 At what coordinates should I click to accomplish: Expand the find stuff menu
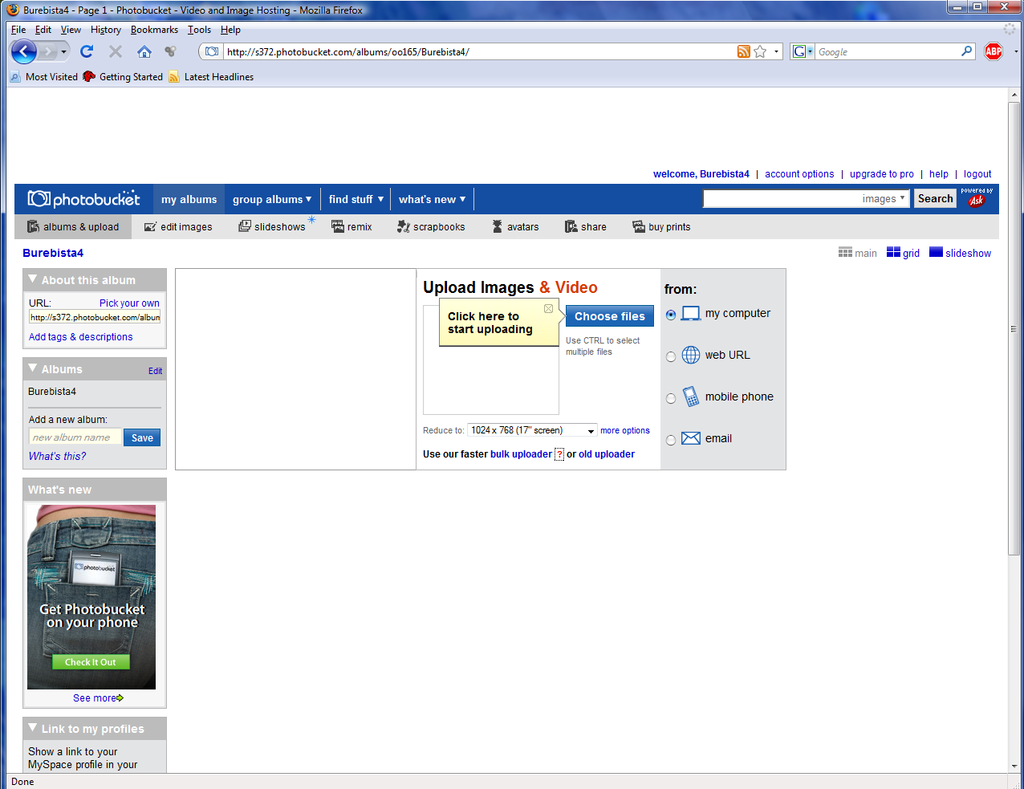click(x=356, y=199)
